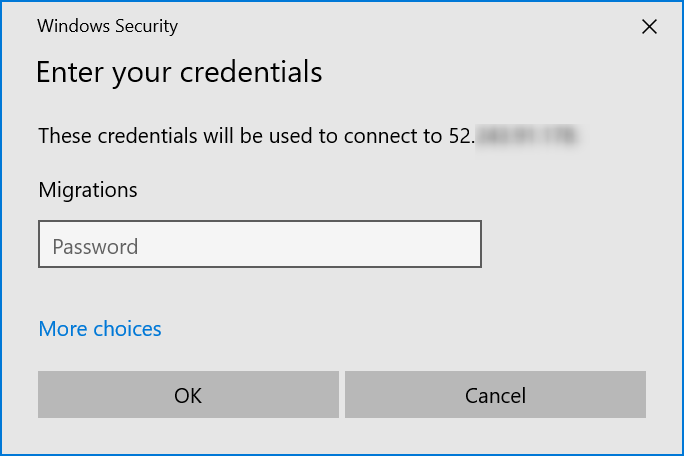Click the Password input field

click(260, 245)
